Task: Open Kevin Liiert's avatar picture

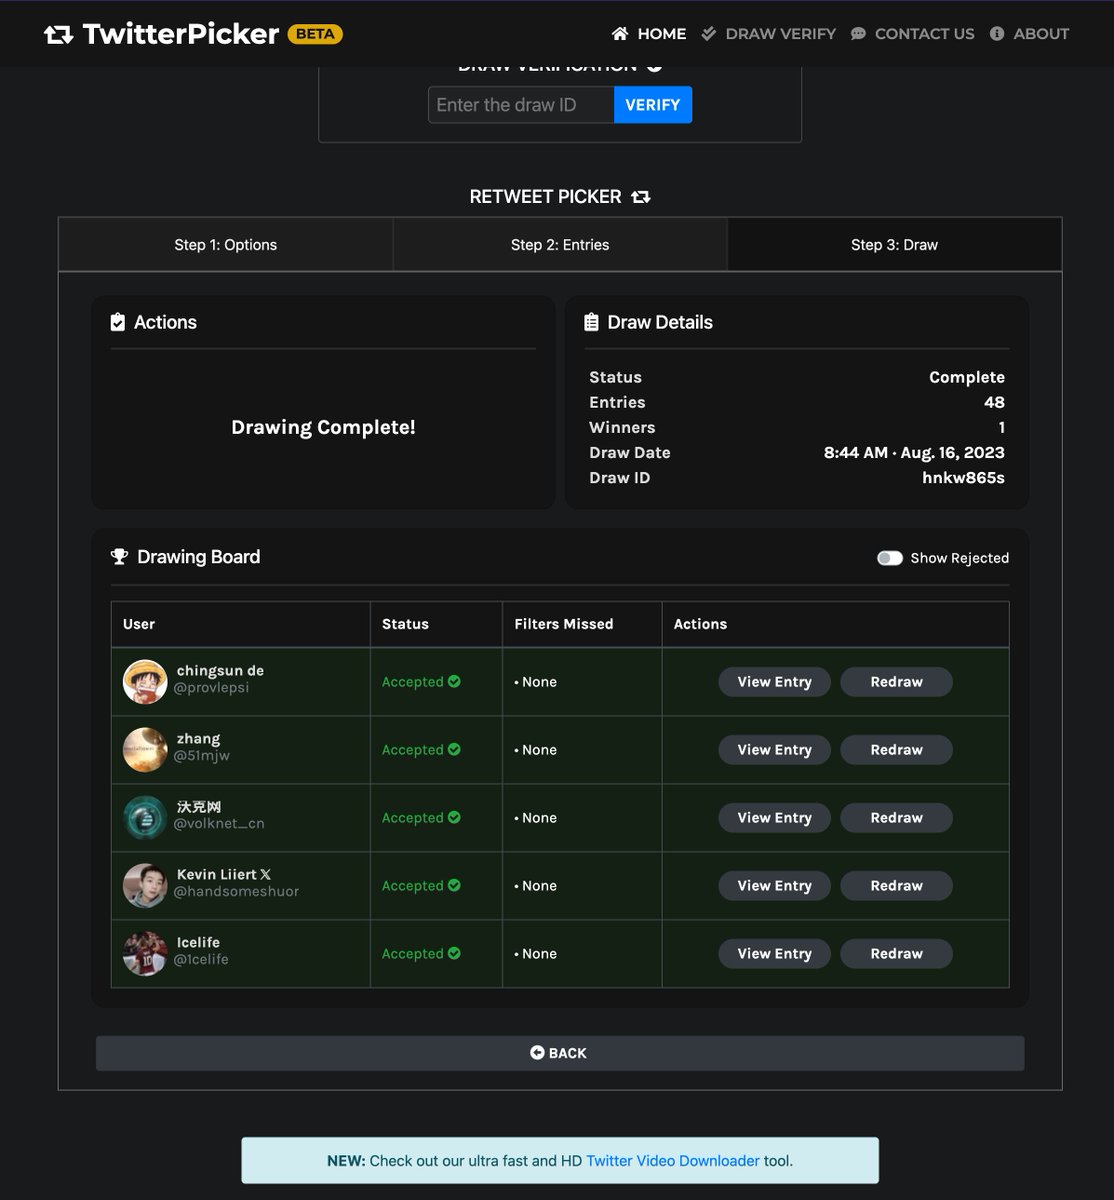Action: pyautogui.click(x=145, y=886)
